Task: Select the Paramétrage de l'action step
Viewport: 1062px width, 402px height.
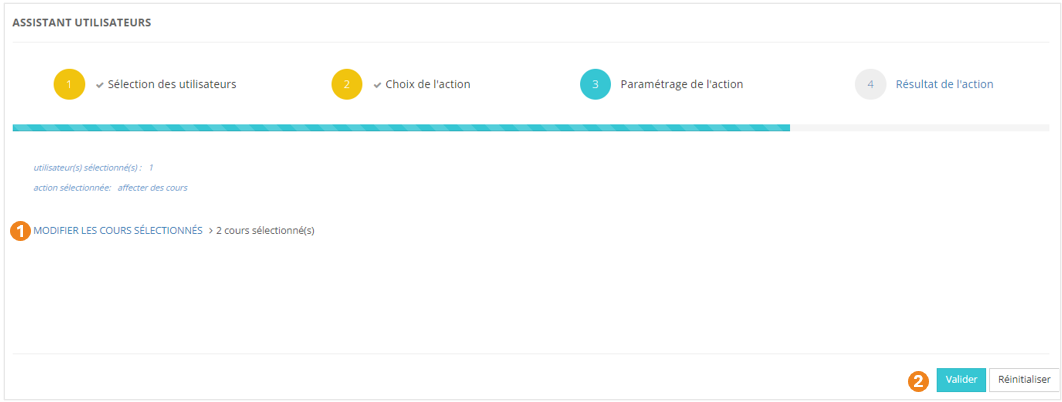Action: (x=682, y=84)
